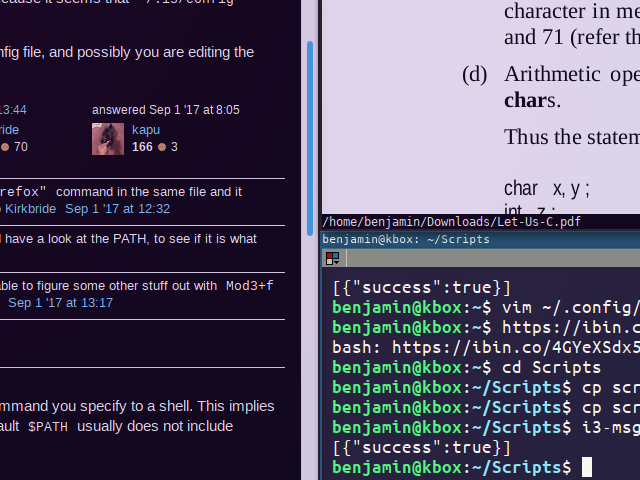Click the last [{"success":true}] terminal output

coord(422,447)
